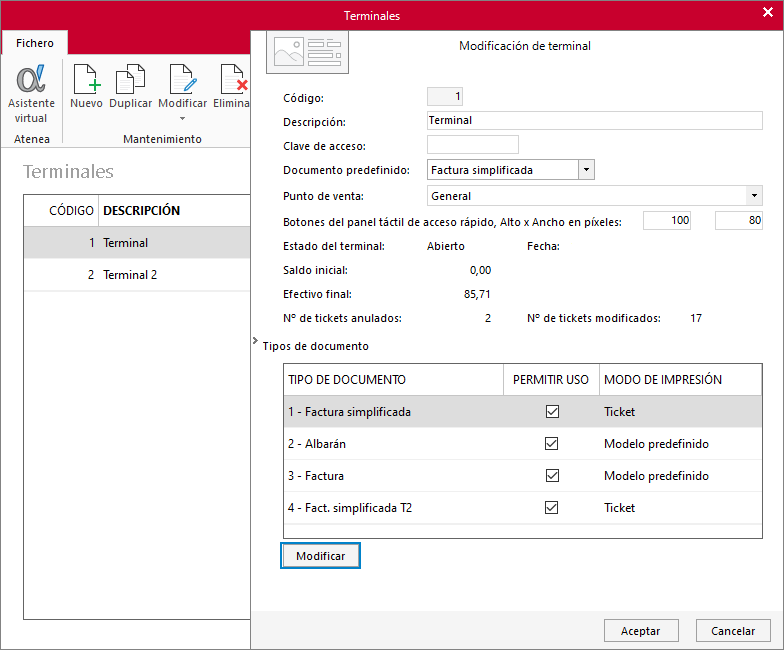Click Ticket print mode for Fact. simplificada T2
784x650 pixels.
pyautogui.click(x=620, y=508)
